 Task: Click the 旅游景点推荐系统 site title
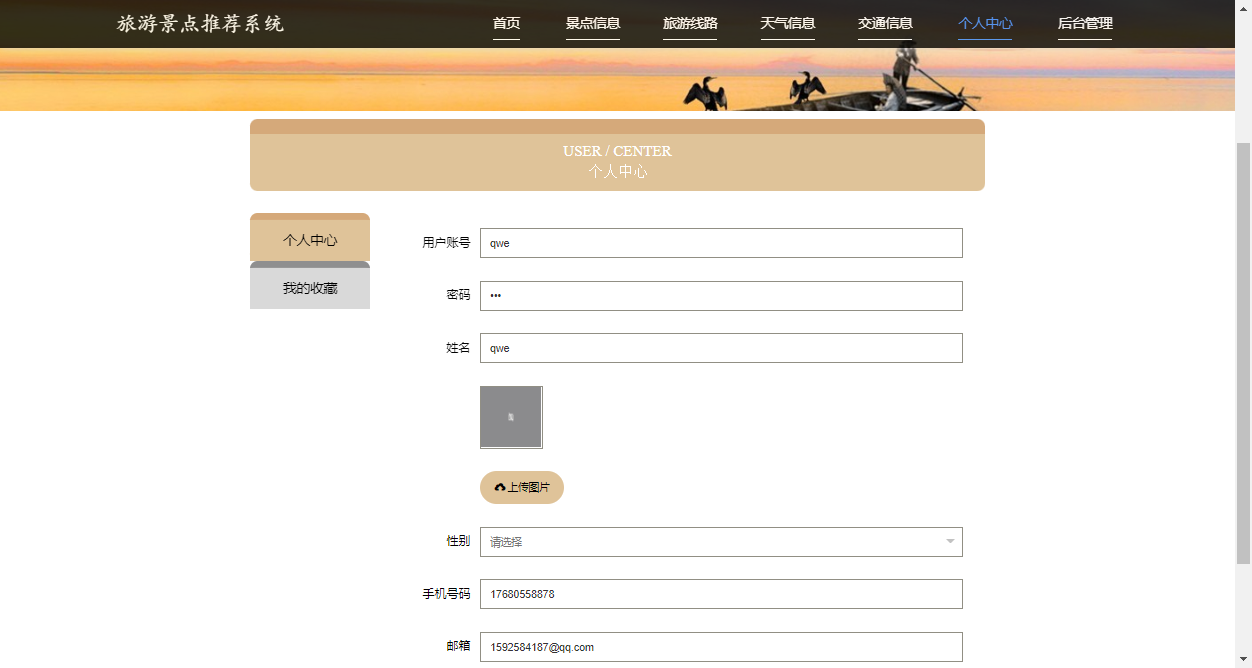click(x=199, y=23)
